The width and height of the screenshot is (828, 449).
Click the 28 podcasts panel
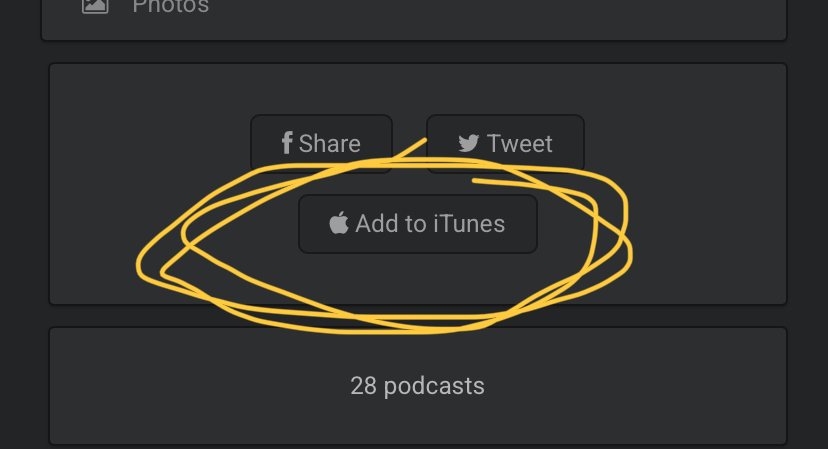click(x=600, y=385)
